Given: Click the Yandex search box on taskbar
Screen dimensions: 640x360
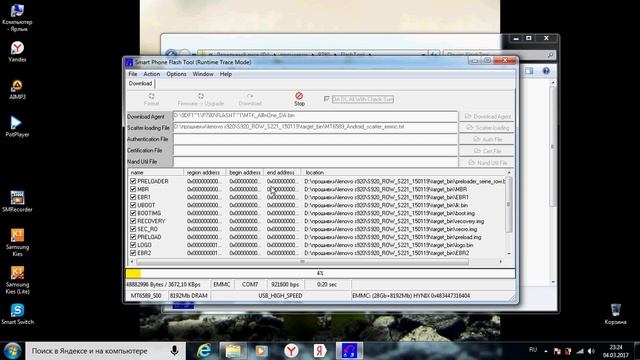Looking at the screenshot, I should pyautogui.click(x=105, y=351).
